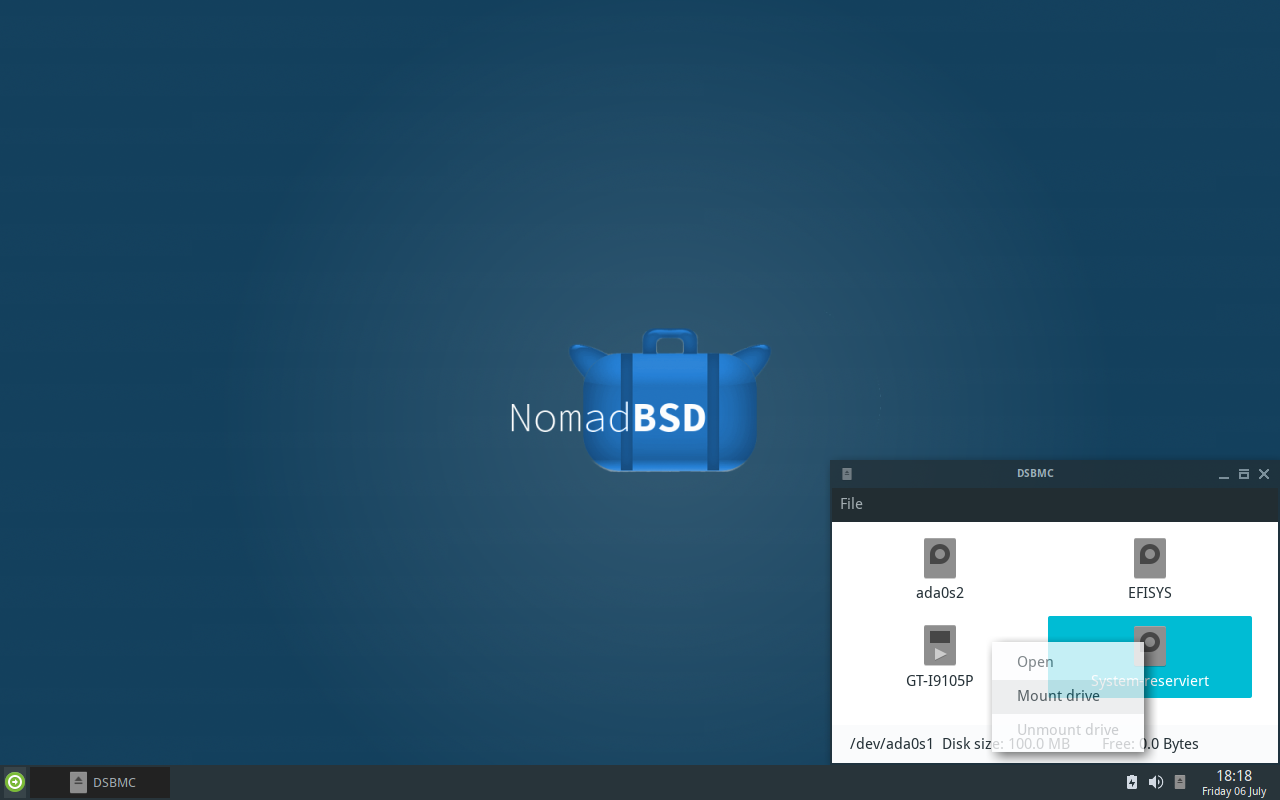The height and width of the screenshot is (800, 1280).
Task: Choose Open from the context menu
Action: (1067, 662)
